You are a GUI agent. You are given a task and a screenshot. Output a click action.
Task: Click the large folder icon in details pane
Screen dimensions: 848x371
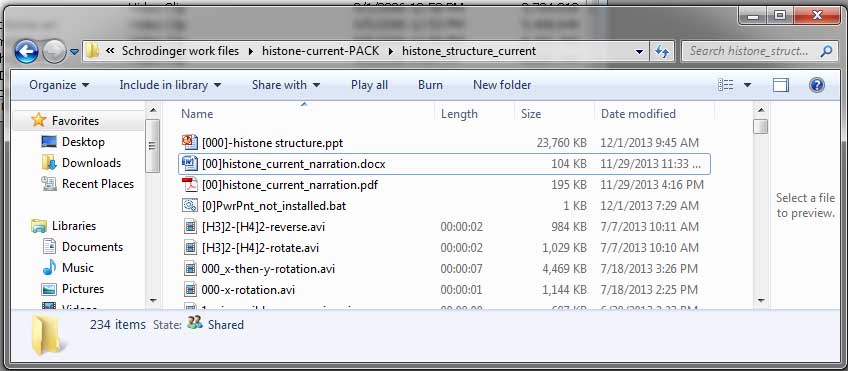49,336
